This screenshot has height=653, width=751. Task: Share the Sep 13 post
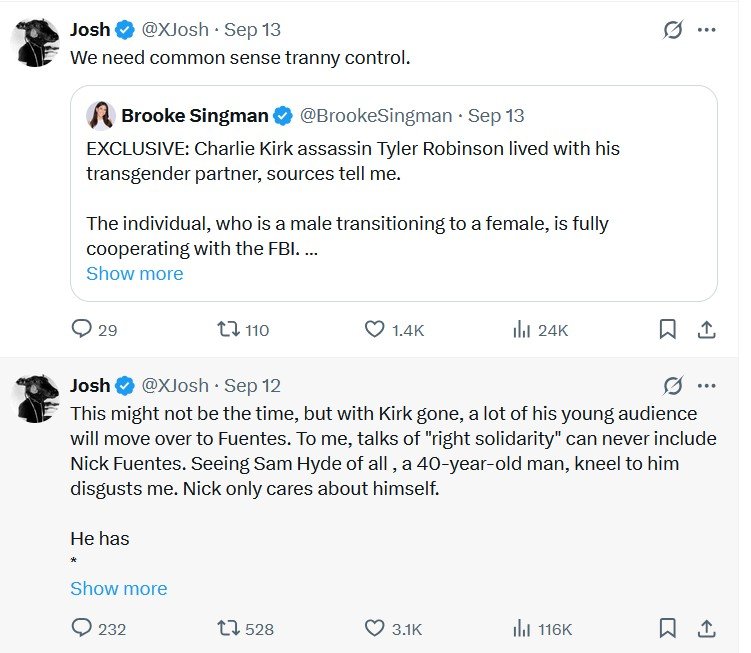point(705,329)
